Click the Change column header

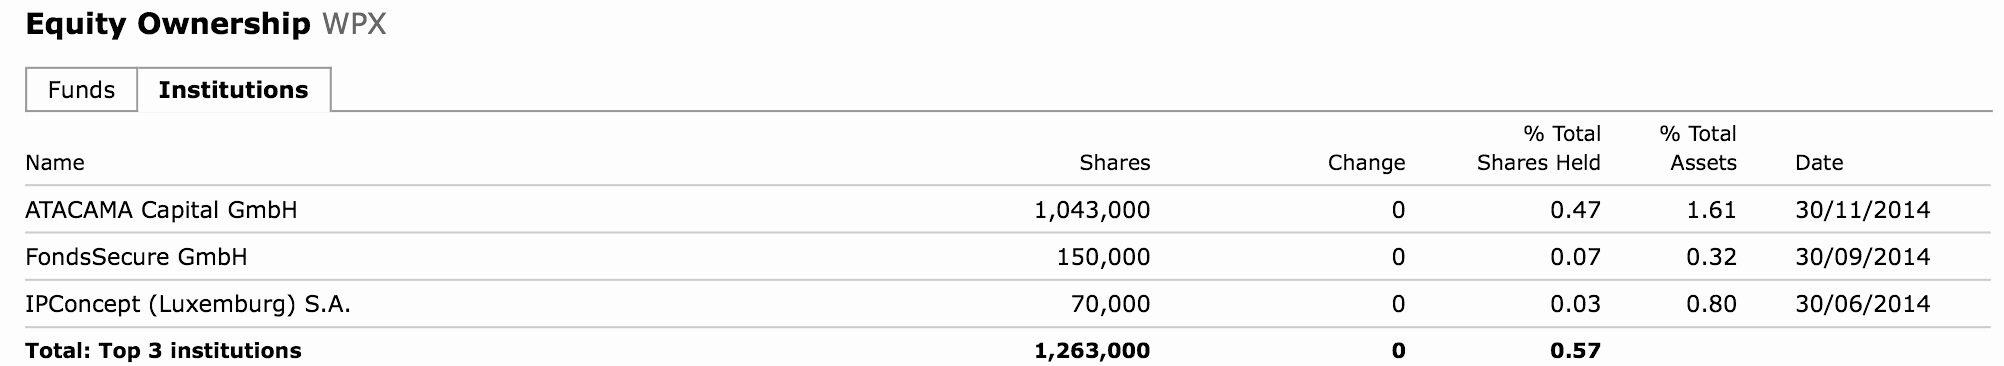pos(1366,163)
